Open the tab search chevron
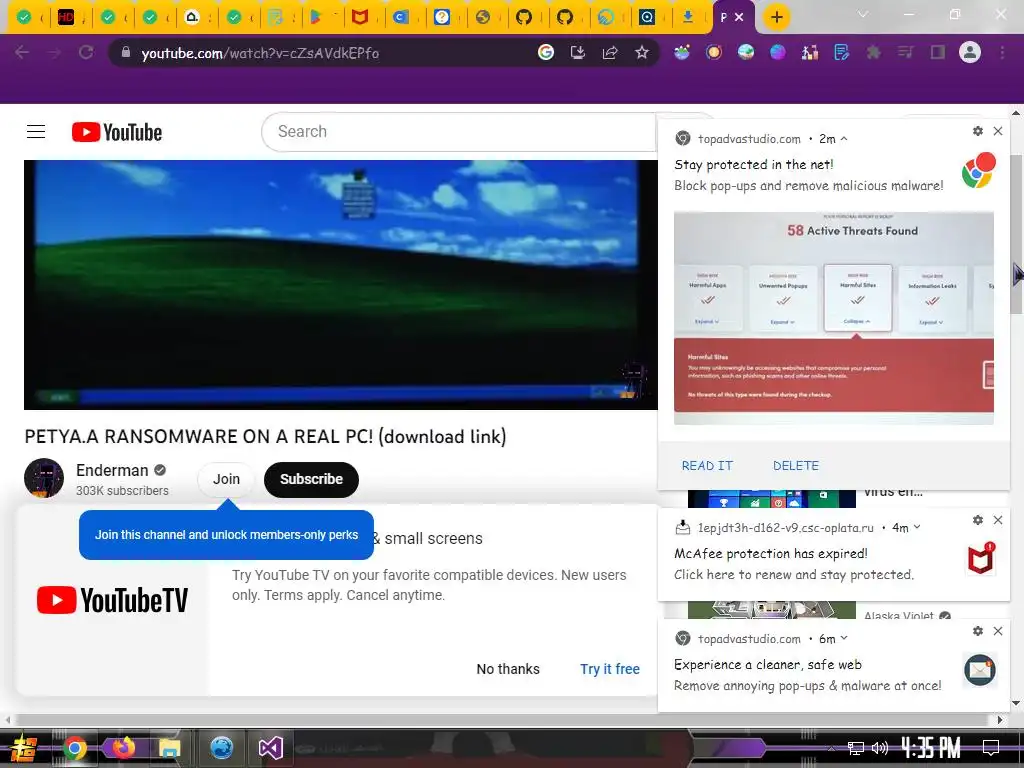1024x768 pixels. tap(863, 14)
